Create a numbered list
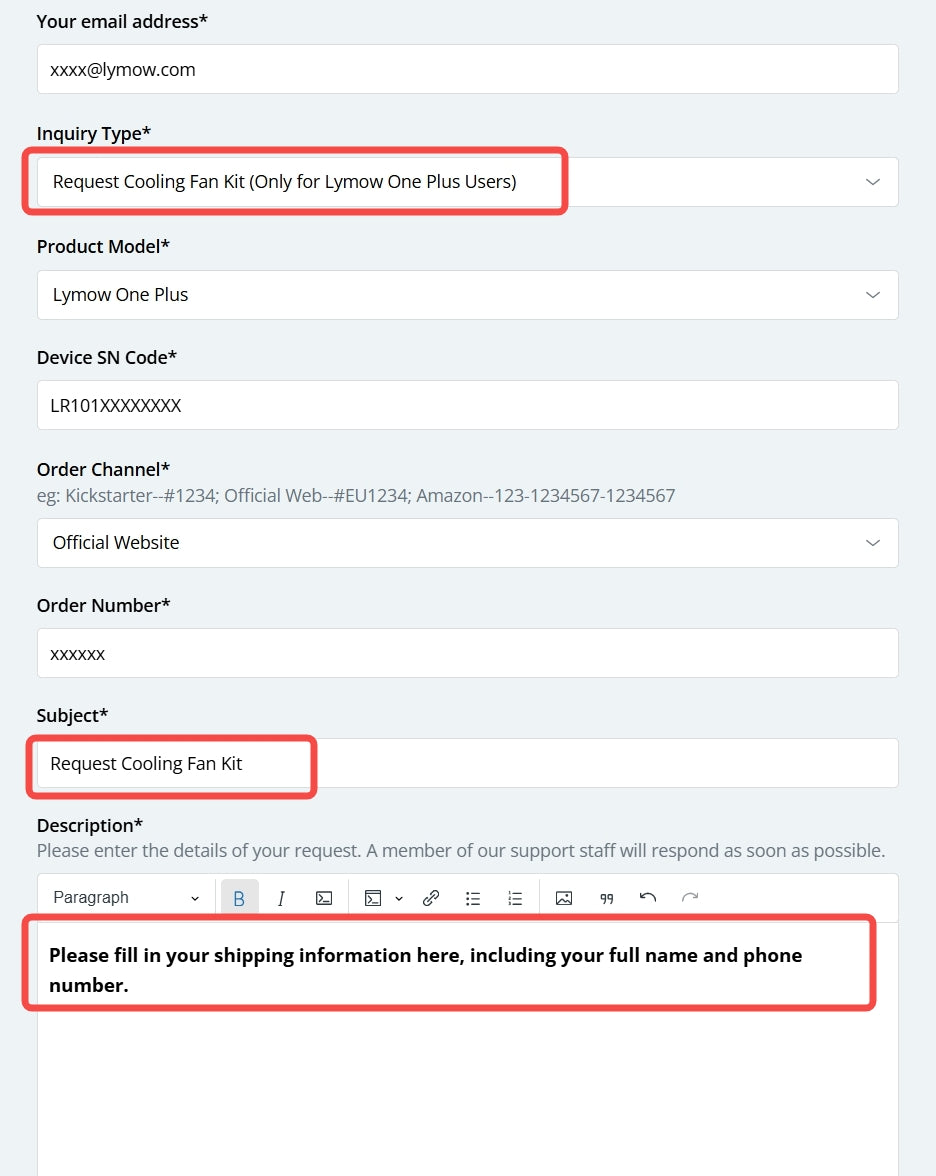The width and height of the screenshot is (936, 1176). 514,898
